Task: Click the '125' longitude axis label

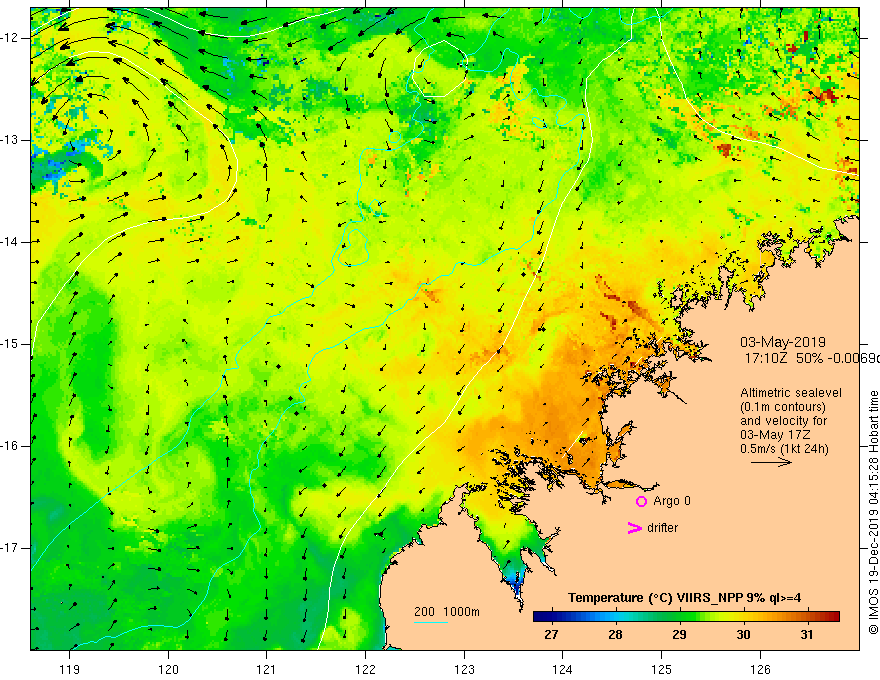Action: tap(662, 669)
